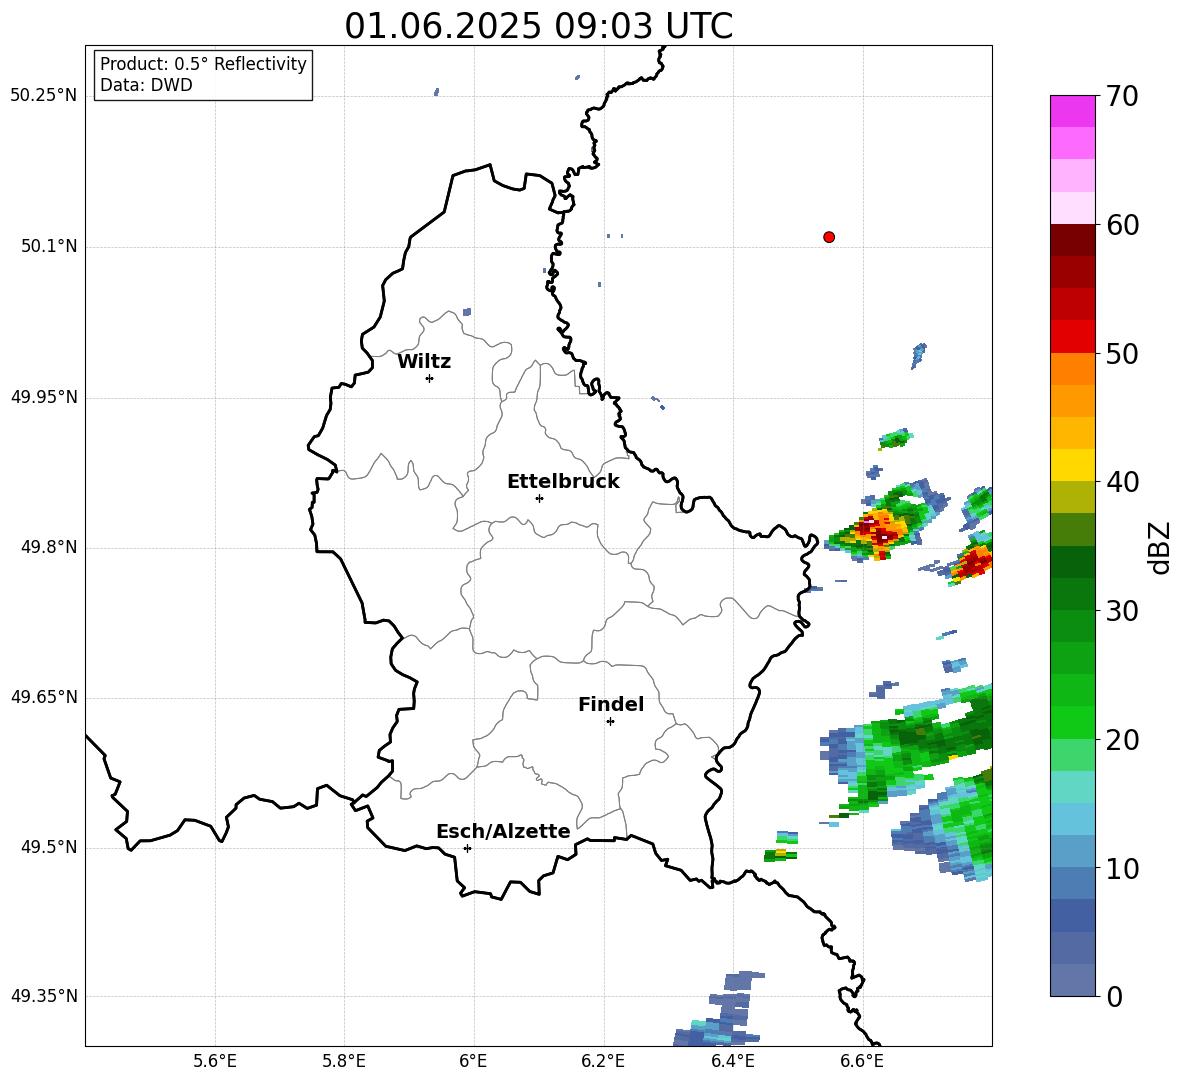
Task: Pick the orange swatch just below 50 dBZ
Action: (1072, 369)
